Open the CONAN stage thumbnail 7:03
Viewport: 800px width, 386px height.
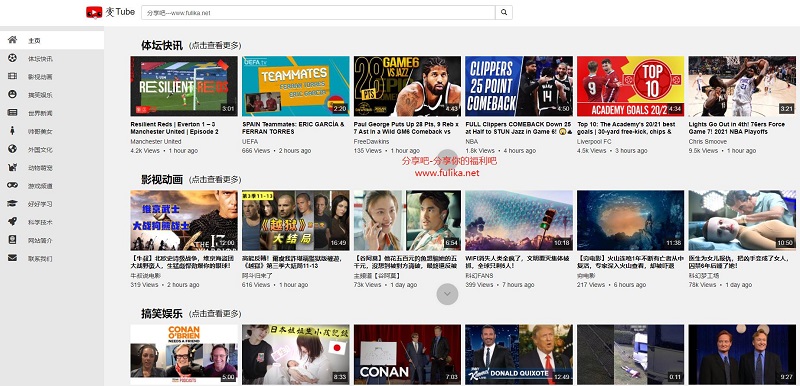click(407, 354)
